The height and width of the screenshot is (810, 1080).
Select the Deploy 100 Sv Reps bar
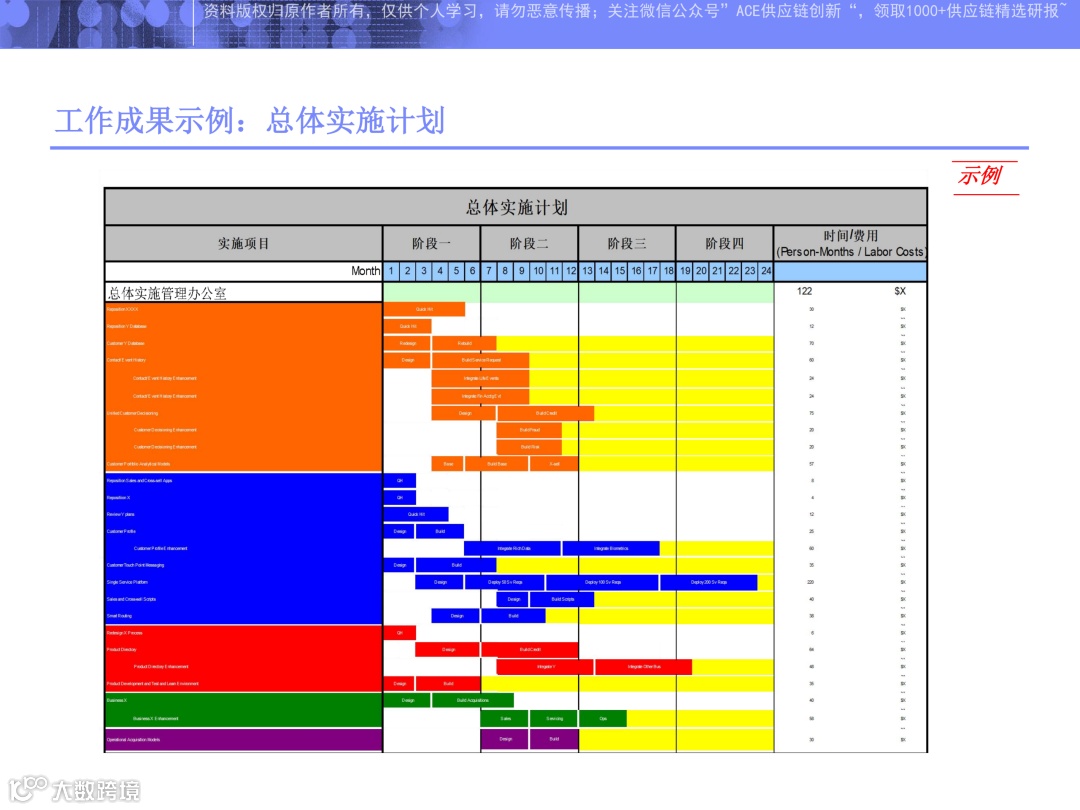tap(603, 582)
